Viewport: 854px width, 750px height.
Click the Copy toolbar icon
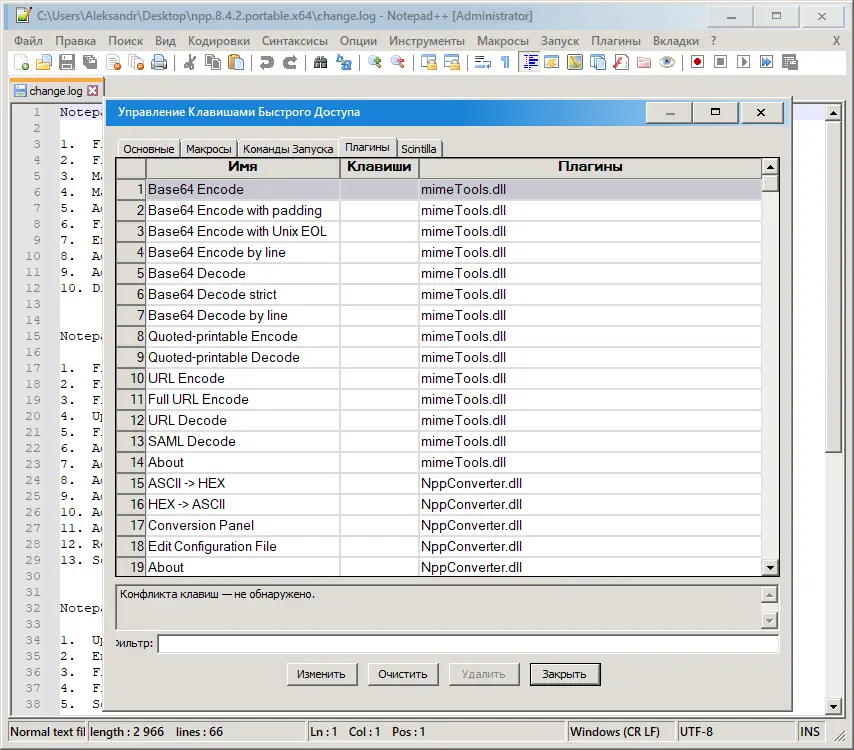coord(212,63)
